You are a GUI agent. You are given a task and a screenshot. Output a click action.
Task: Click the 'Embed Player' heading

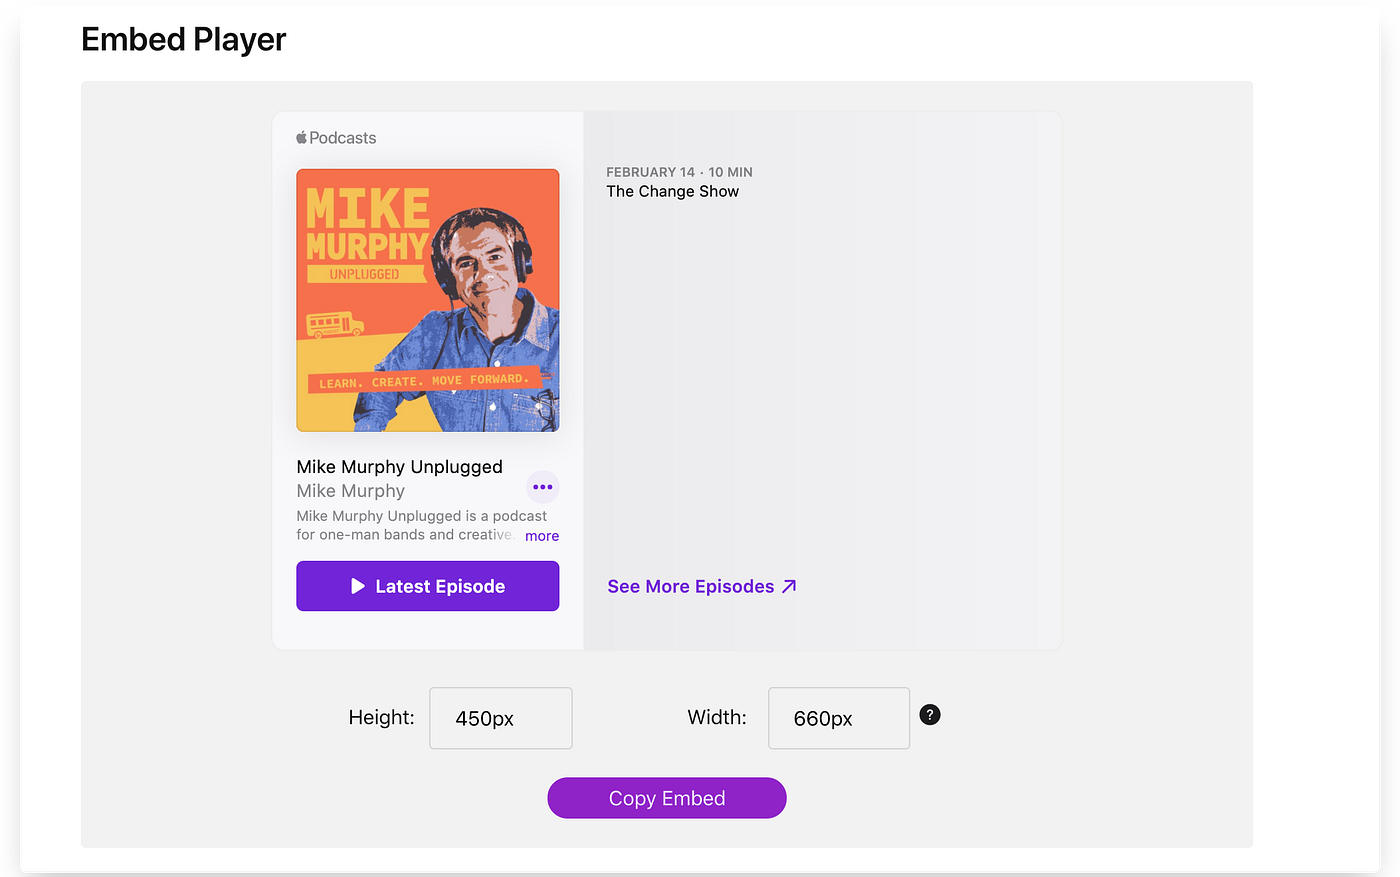point(184,39)
